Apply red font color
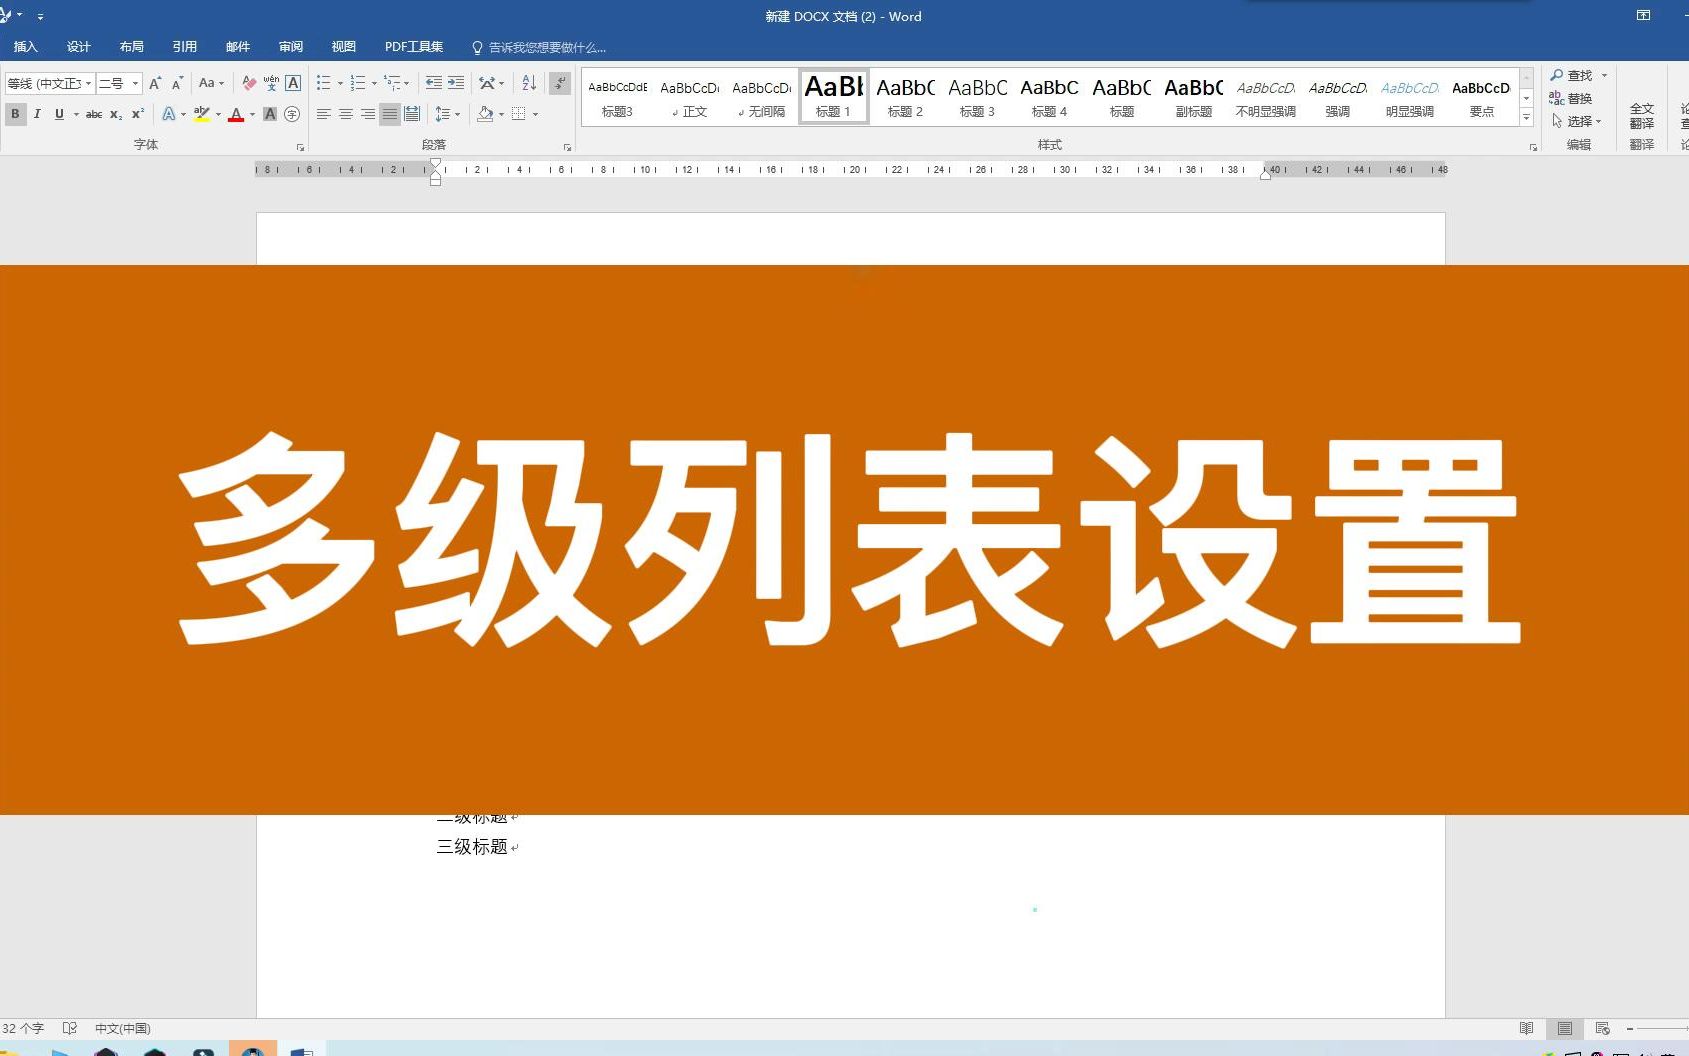This screenshot has width=1689, height=1056. point(236,114)
